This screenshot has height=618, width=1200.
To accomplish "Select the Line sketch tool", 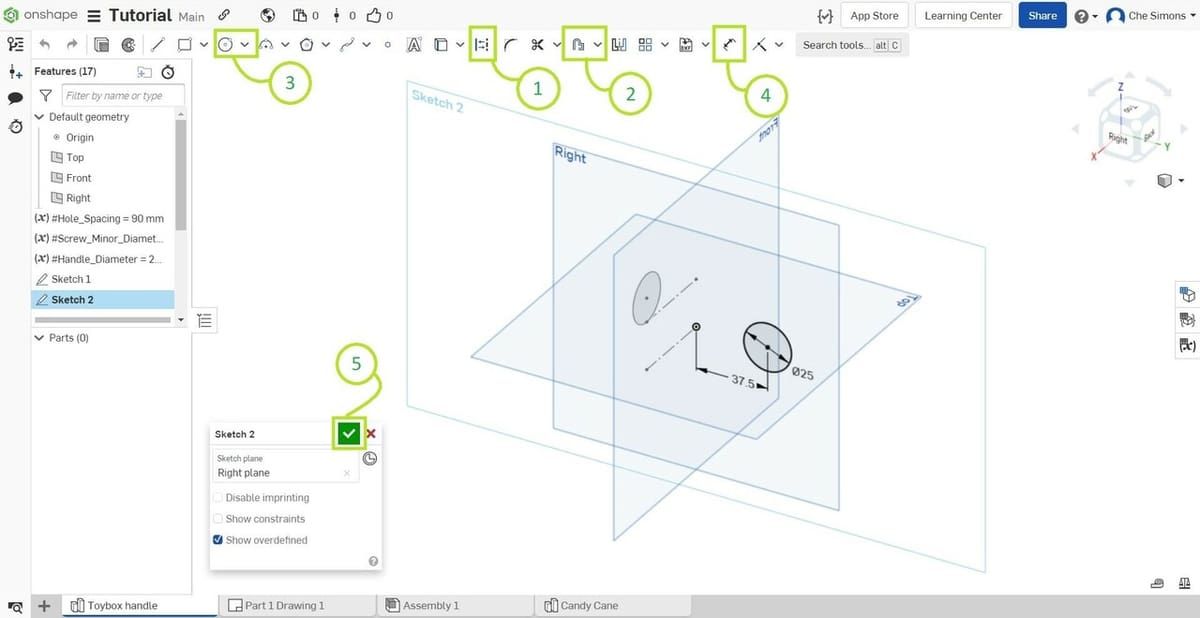I will tap(157, 44).
